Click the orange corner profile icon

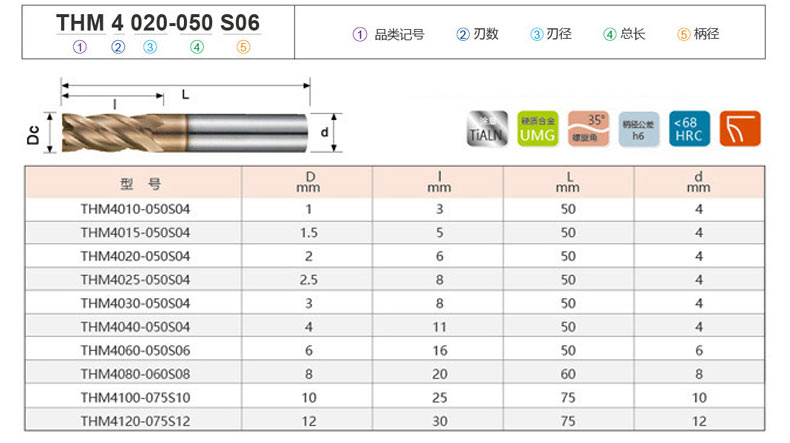(x=740, y=129)
